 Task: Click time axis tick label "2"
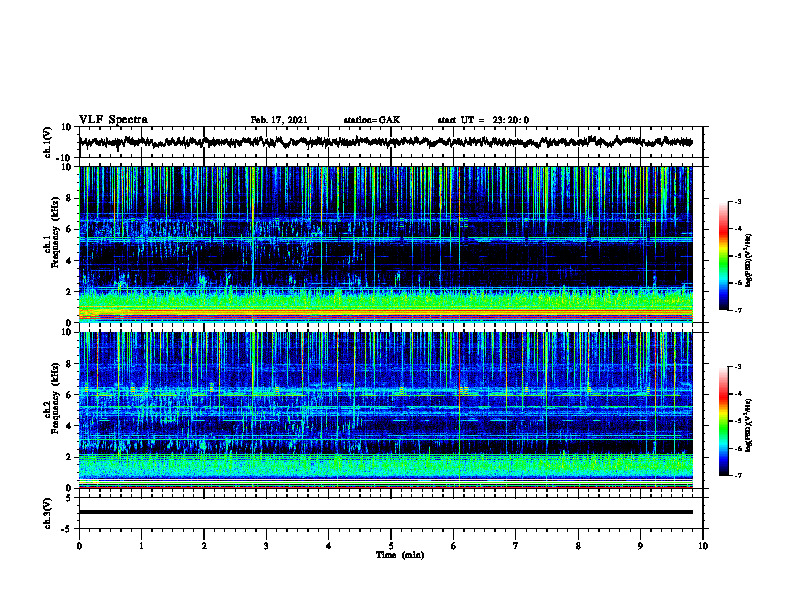[x=204, y=546]
